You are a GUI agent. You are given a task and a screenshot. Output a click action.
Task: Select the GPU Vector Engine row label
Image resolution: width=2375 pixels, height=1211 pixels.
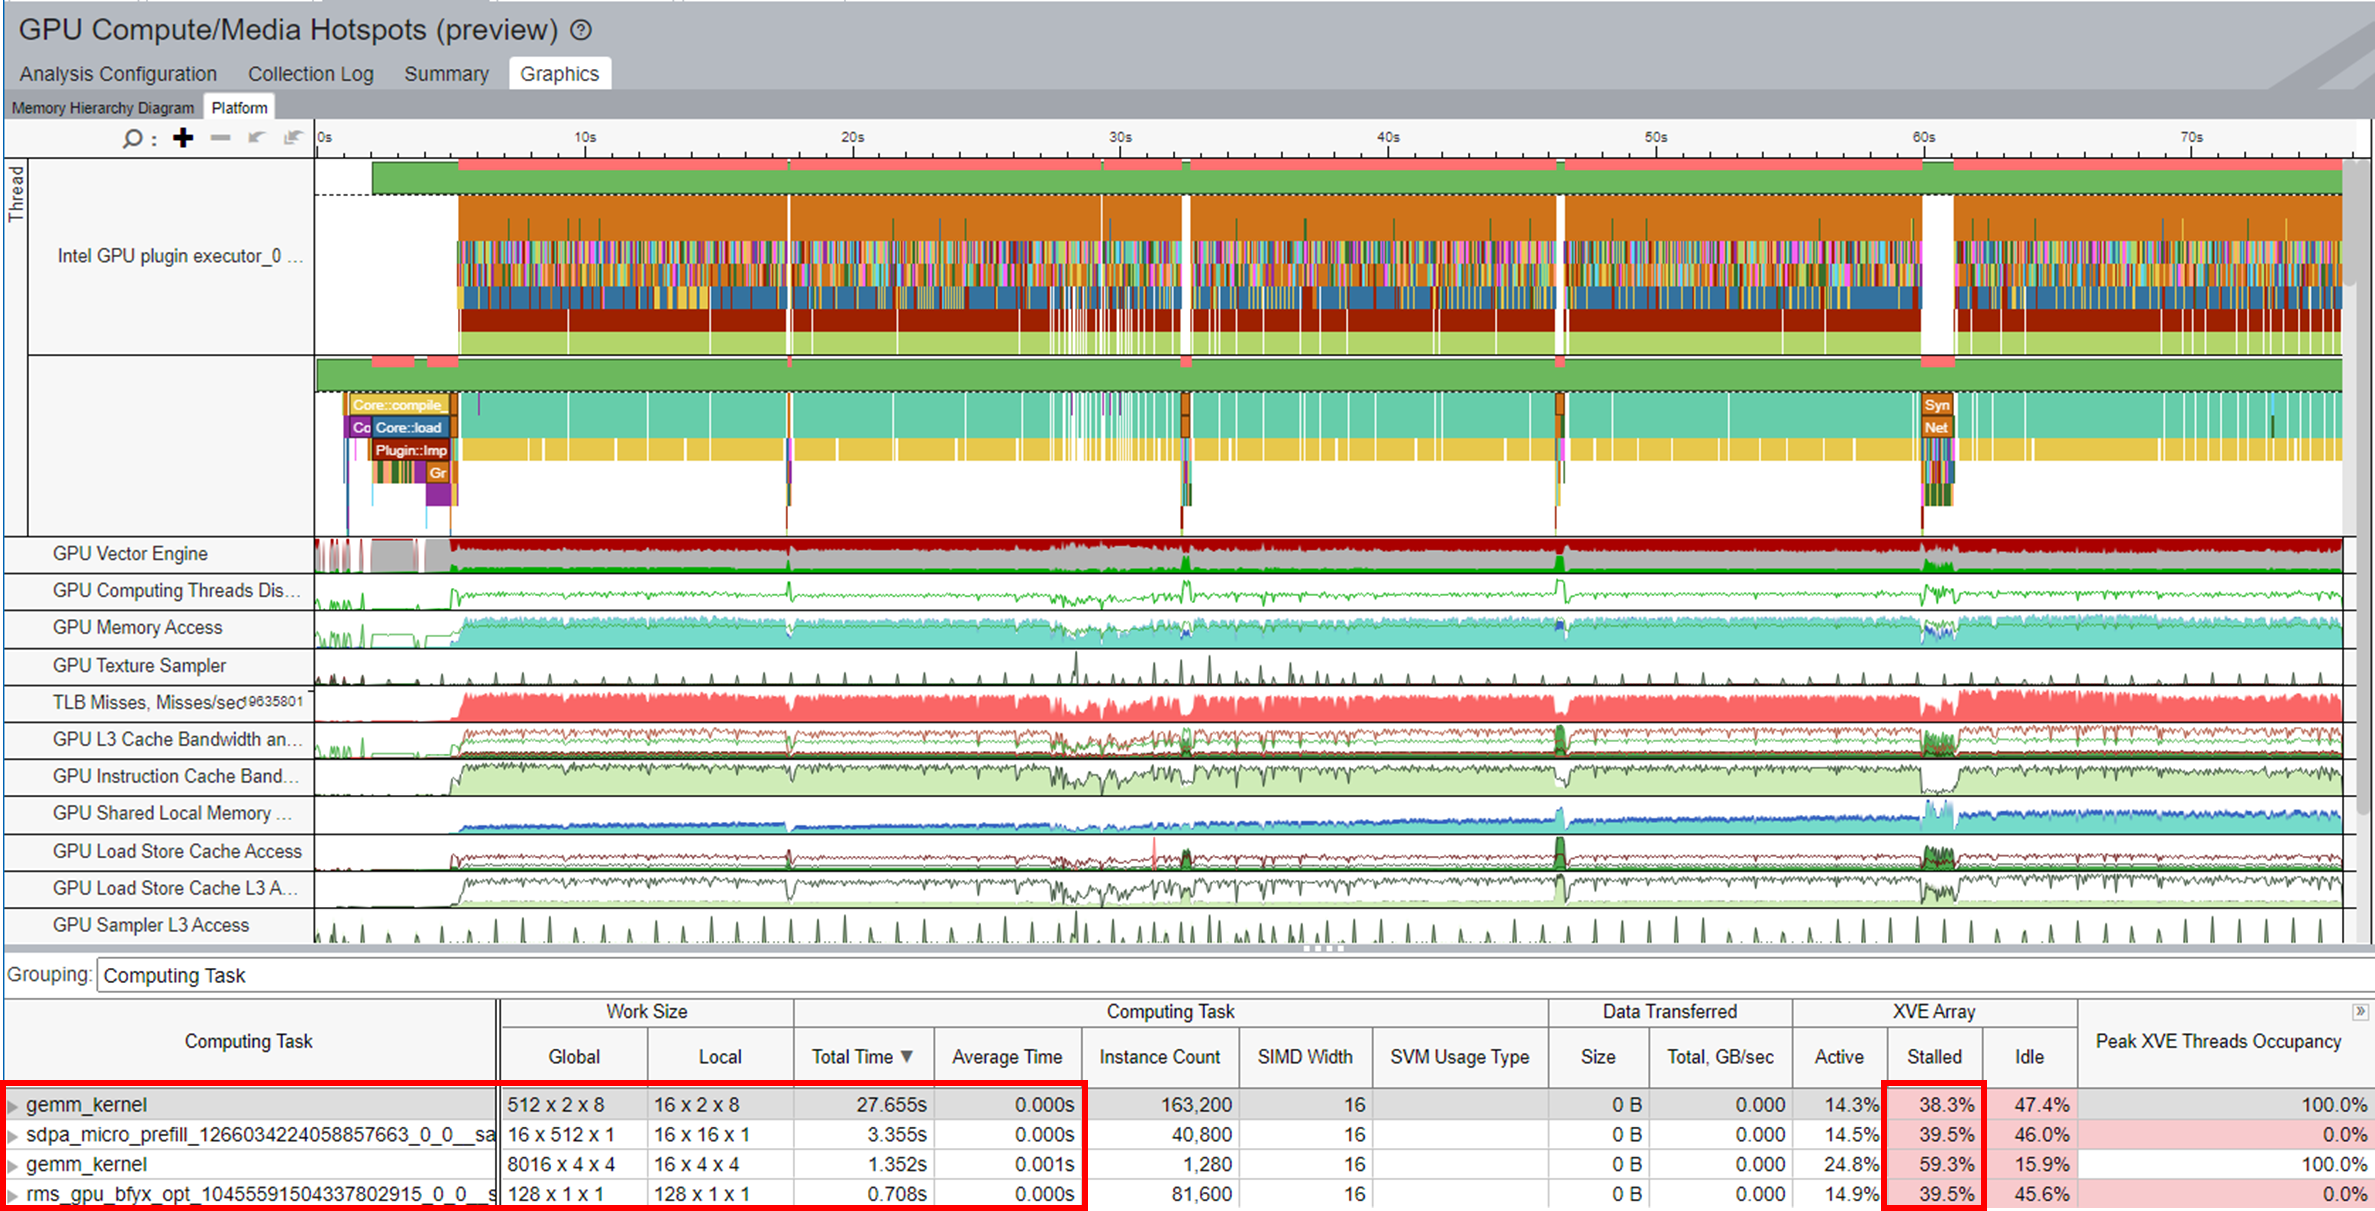tap(130, 554)
